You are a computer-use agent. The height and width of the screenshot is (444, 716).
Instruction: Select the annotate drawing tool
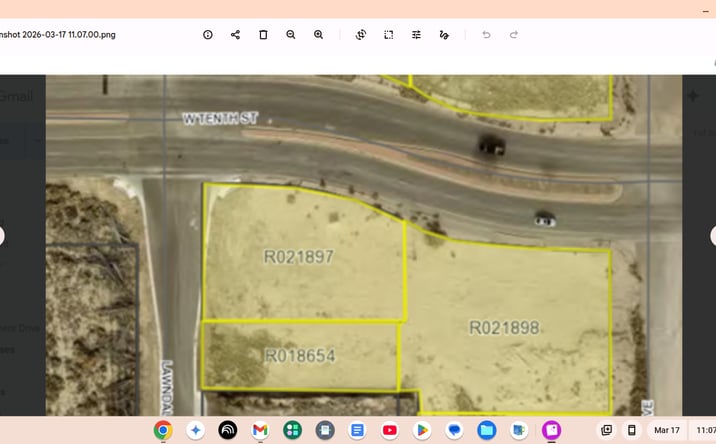pyautogui.click(x=444, y=35)
